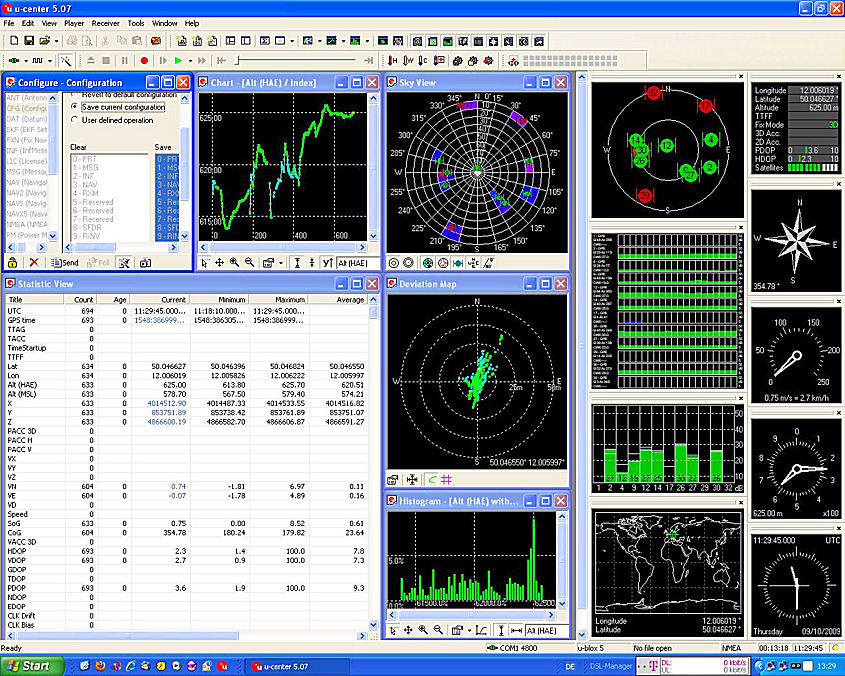Open the dropdown arrow next to the Play button
This screenshot has height=676, width=845.
point(189,60)
